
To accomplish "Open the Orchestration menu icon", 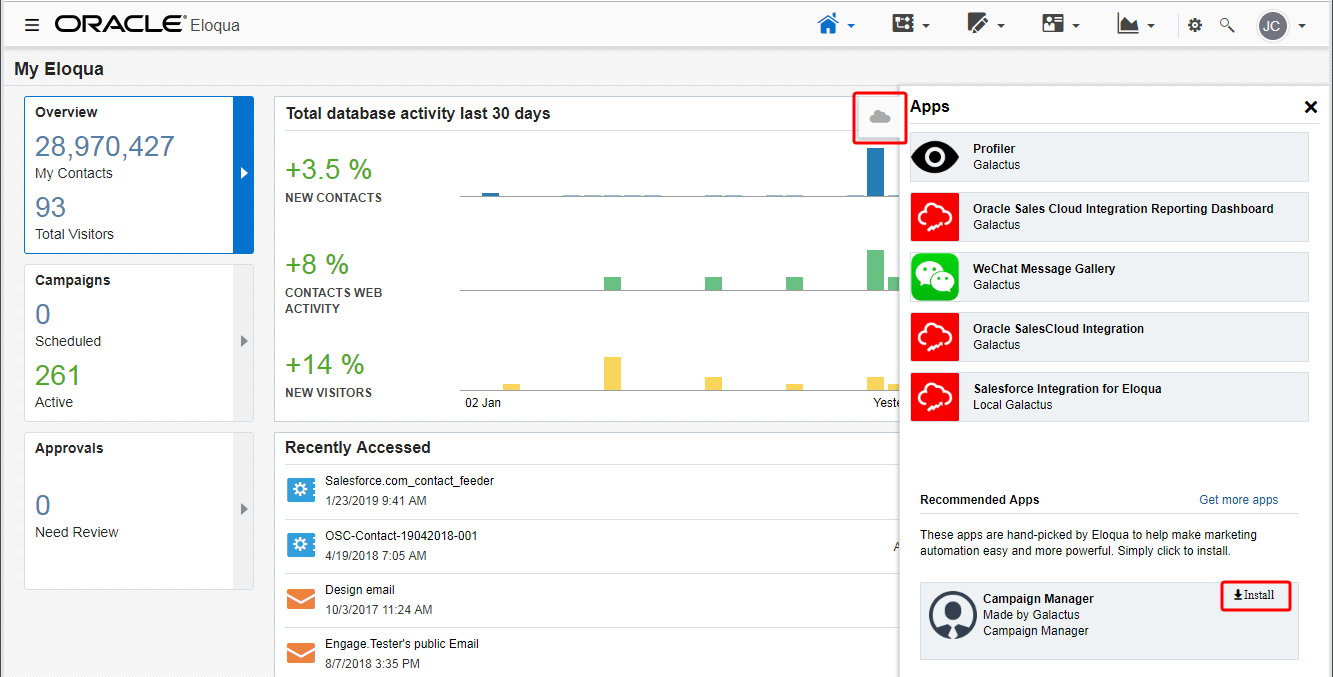I will click(x=911, y=25).
